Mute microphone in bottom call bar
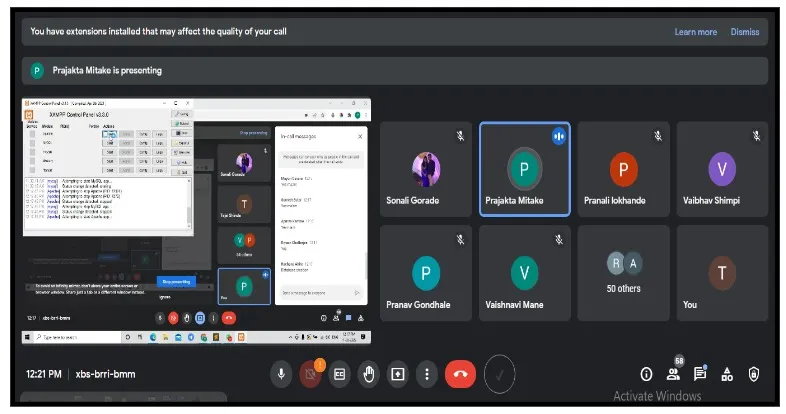Screen dimensions: 786x414 click(x=281, y=374)
